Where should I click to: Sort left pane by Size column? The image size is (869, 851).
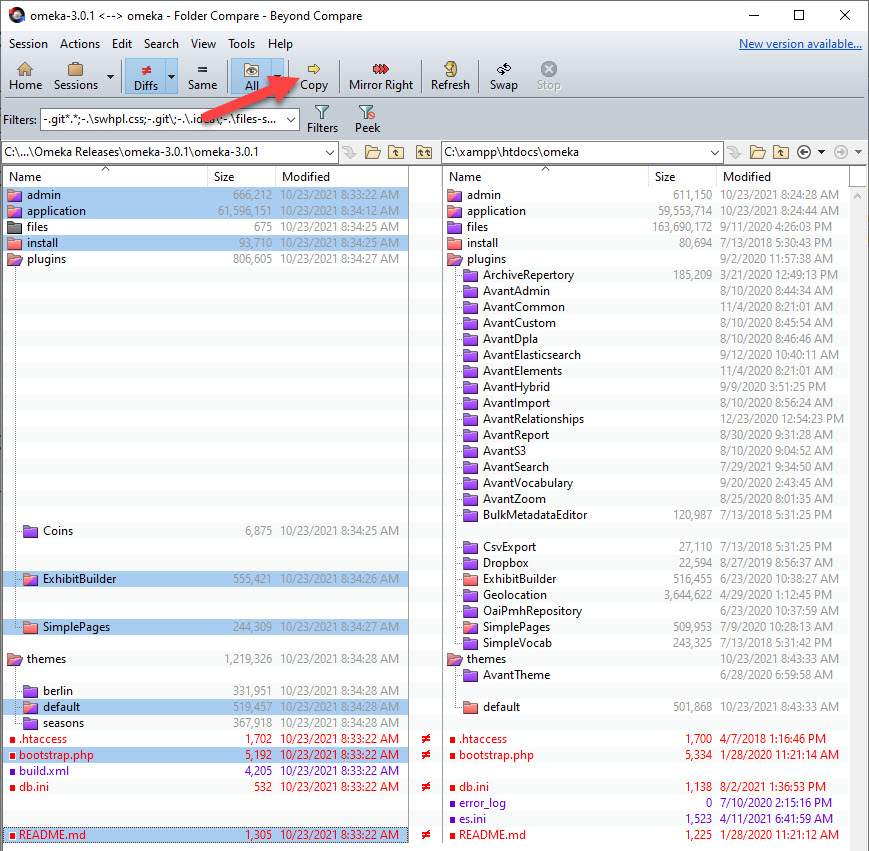[242, 177]
